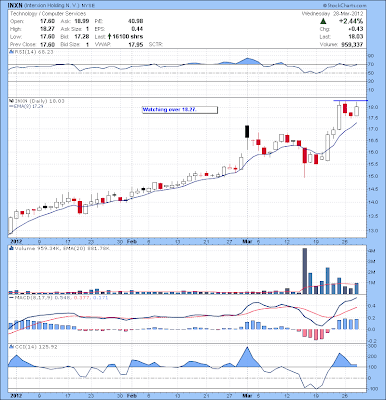Screen dimensions: 386x400
Task: Click the 'Watching over 18.27.' annotation box
Action: click(x=180, y=110)
